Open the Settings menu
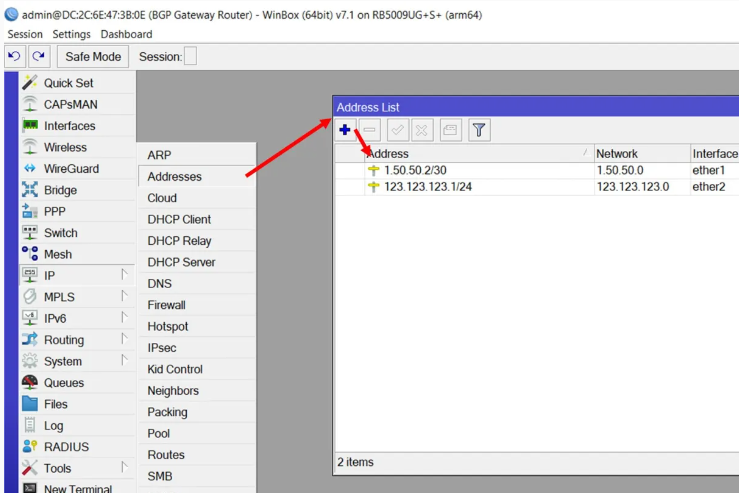739x493 pixels. pyautogui.click(x=71, y=34)
